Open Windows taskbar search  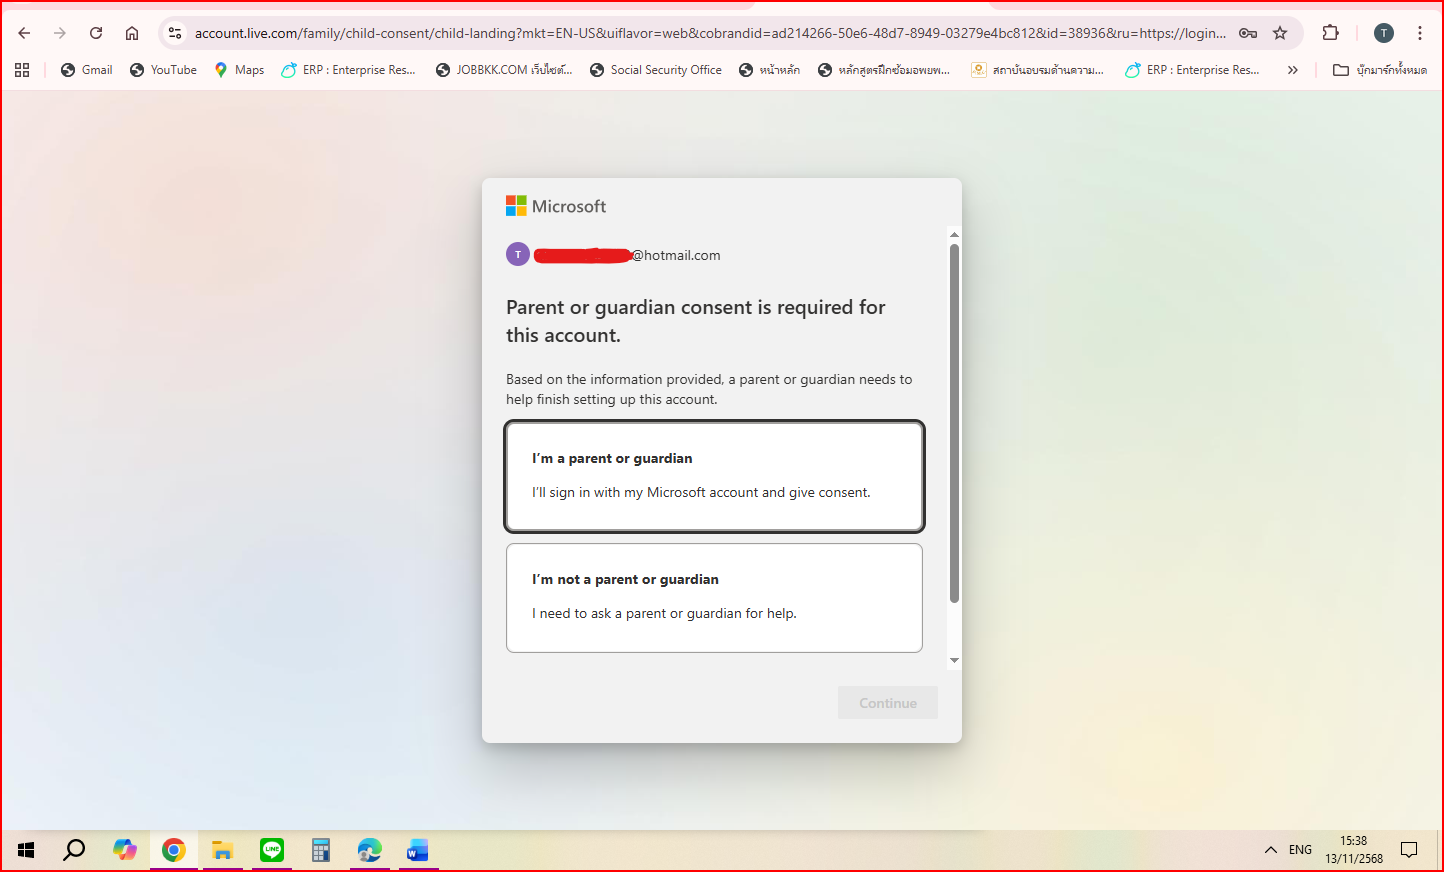click(x=74, y=850)
